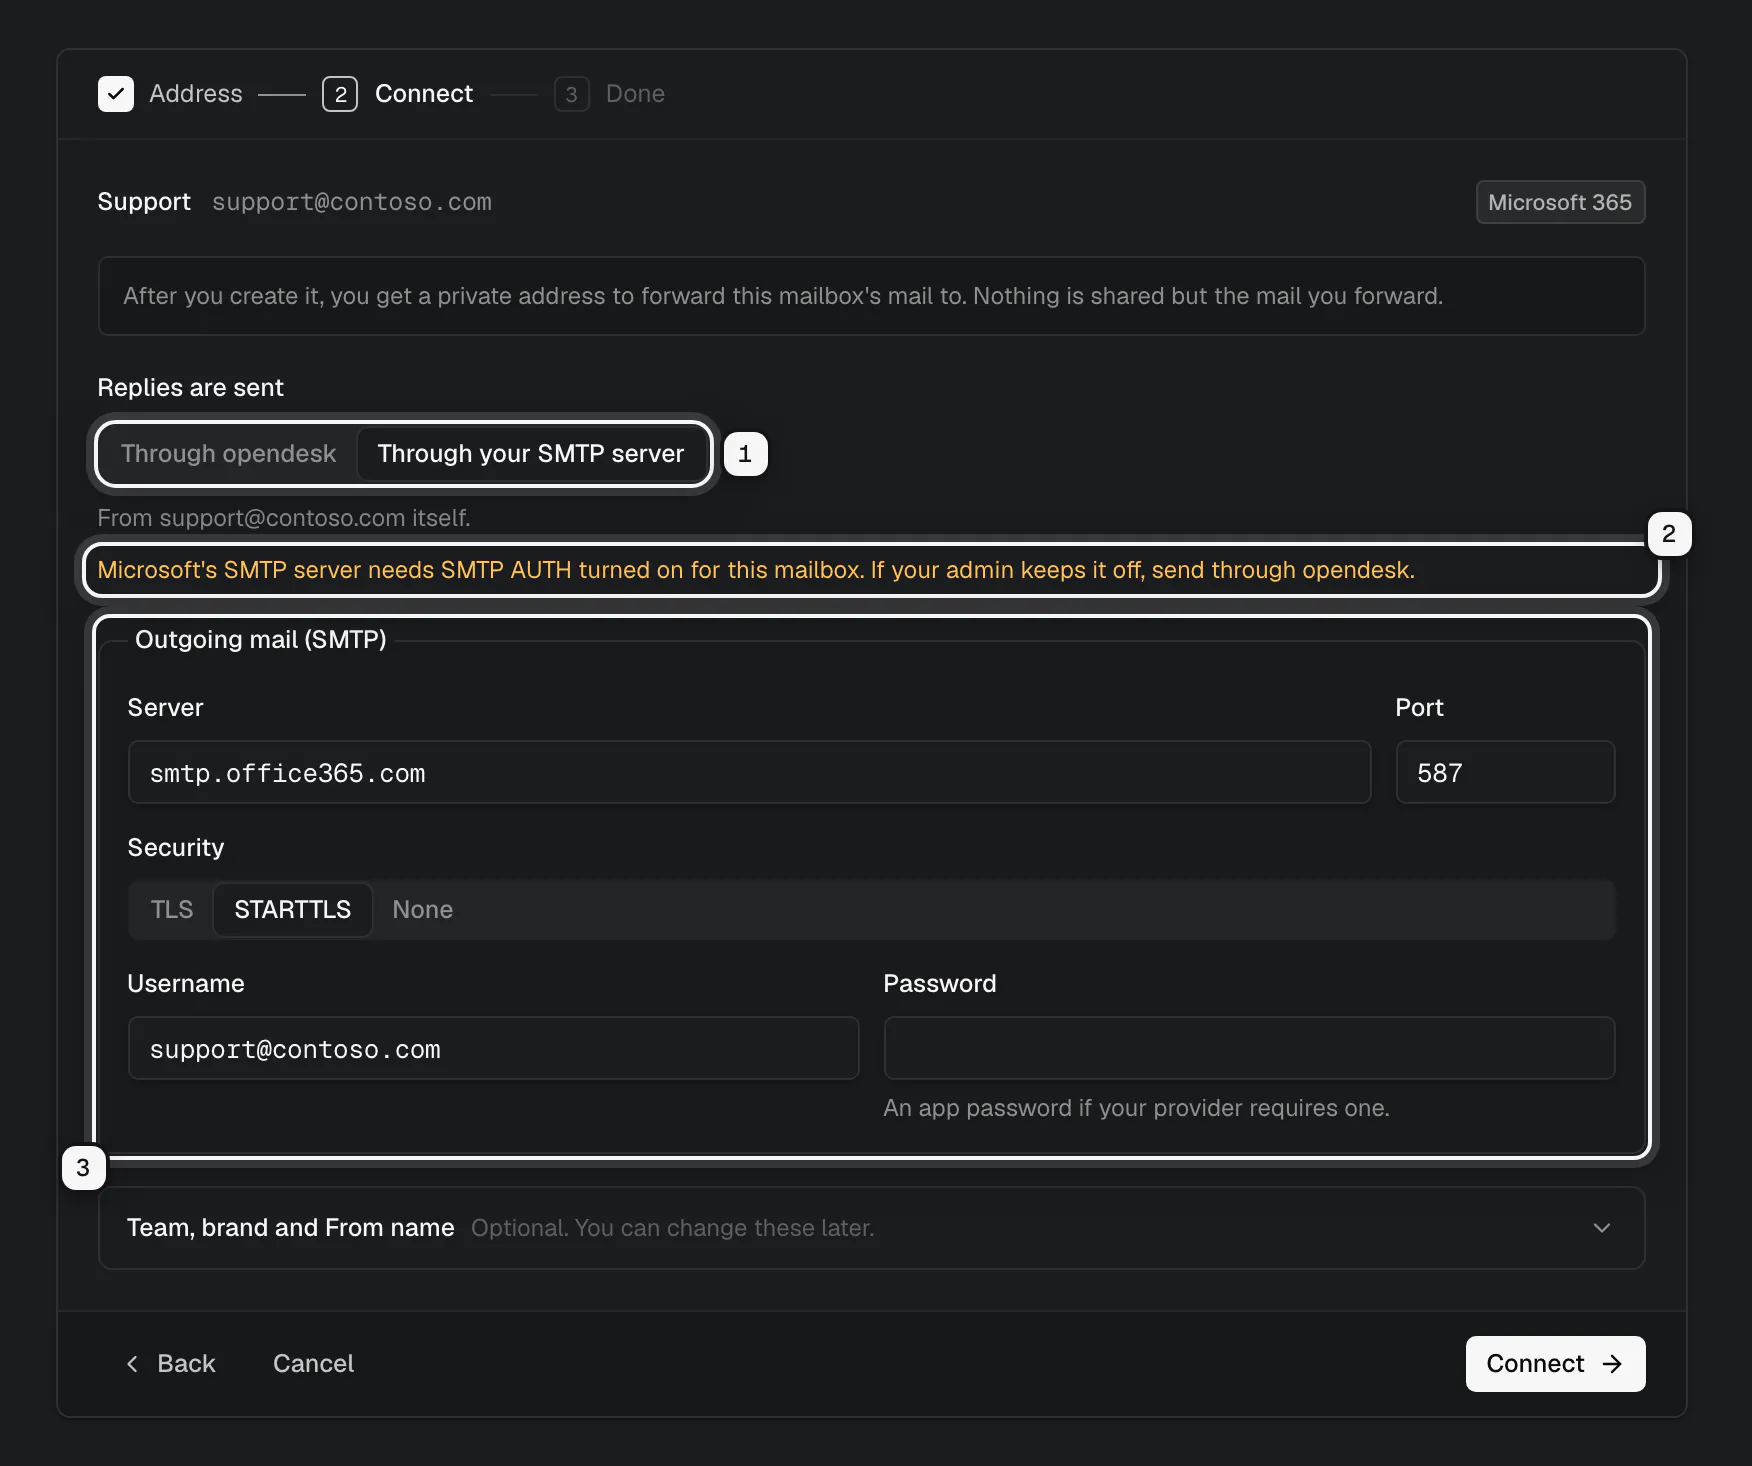The height and width of the screenshot is (1466, 1752).
Task: Click the Connect step label
Action: coord(424,94)
